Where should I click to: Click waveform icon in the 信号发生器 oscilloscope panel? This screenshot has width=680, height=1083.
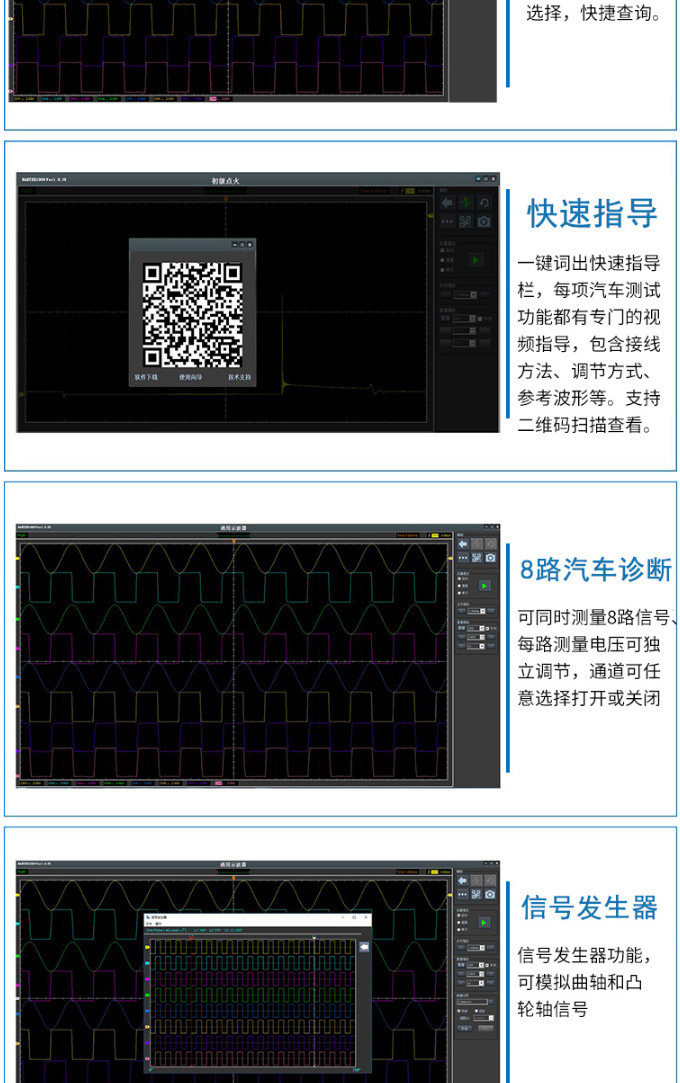pyautogui.click(x=476, y=881)
